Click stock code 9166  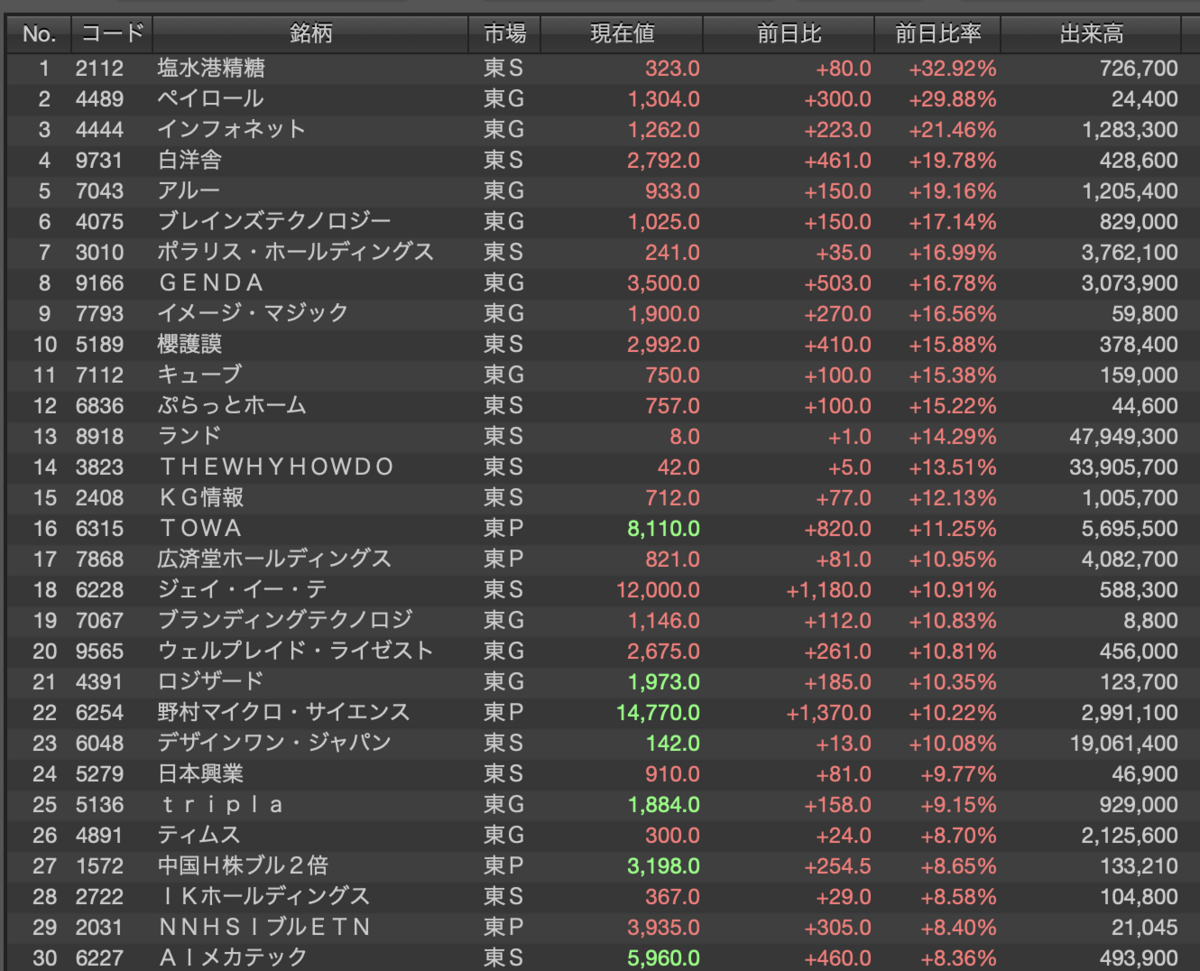click(x=99, y=283)
